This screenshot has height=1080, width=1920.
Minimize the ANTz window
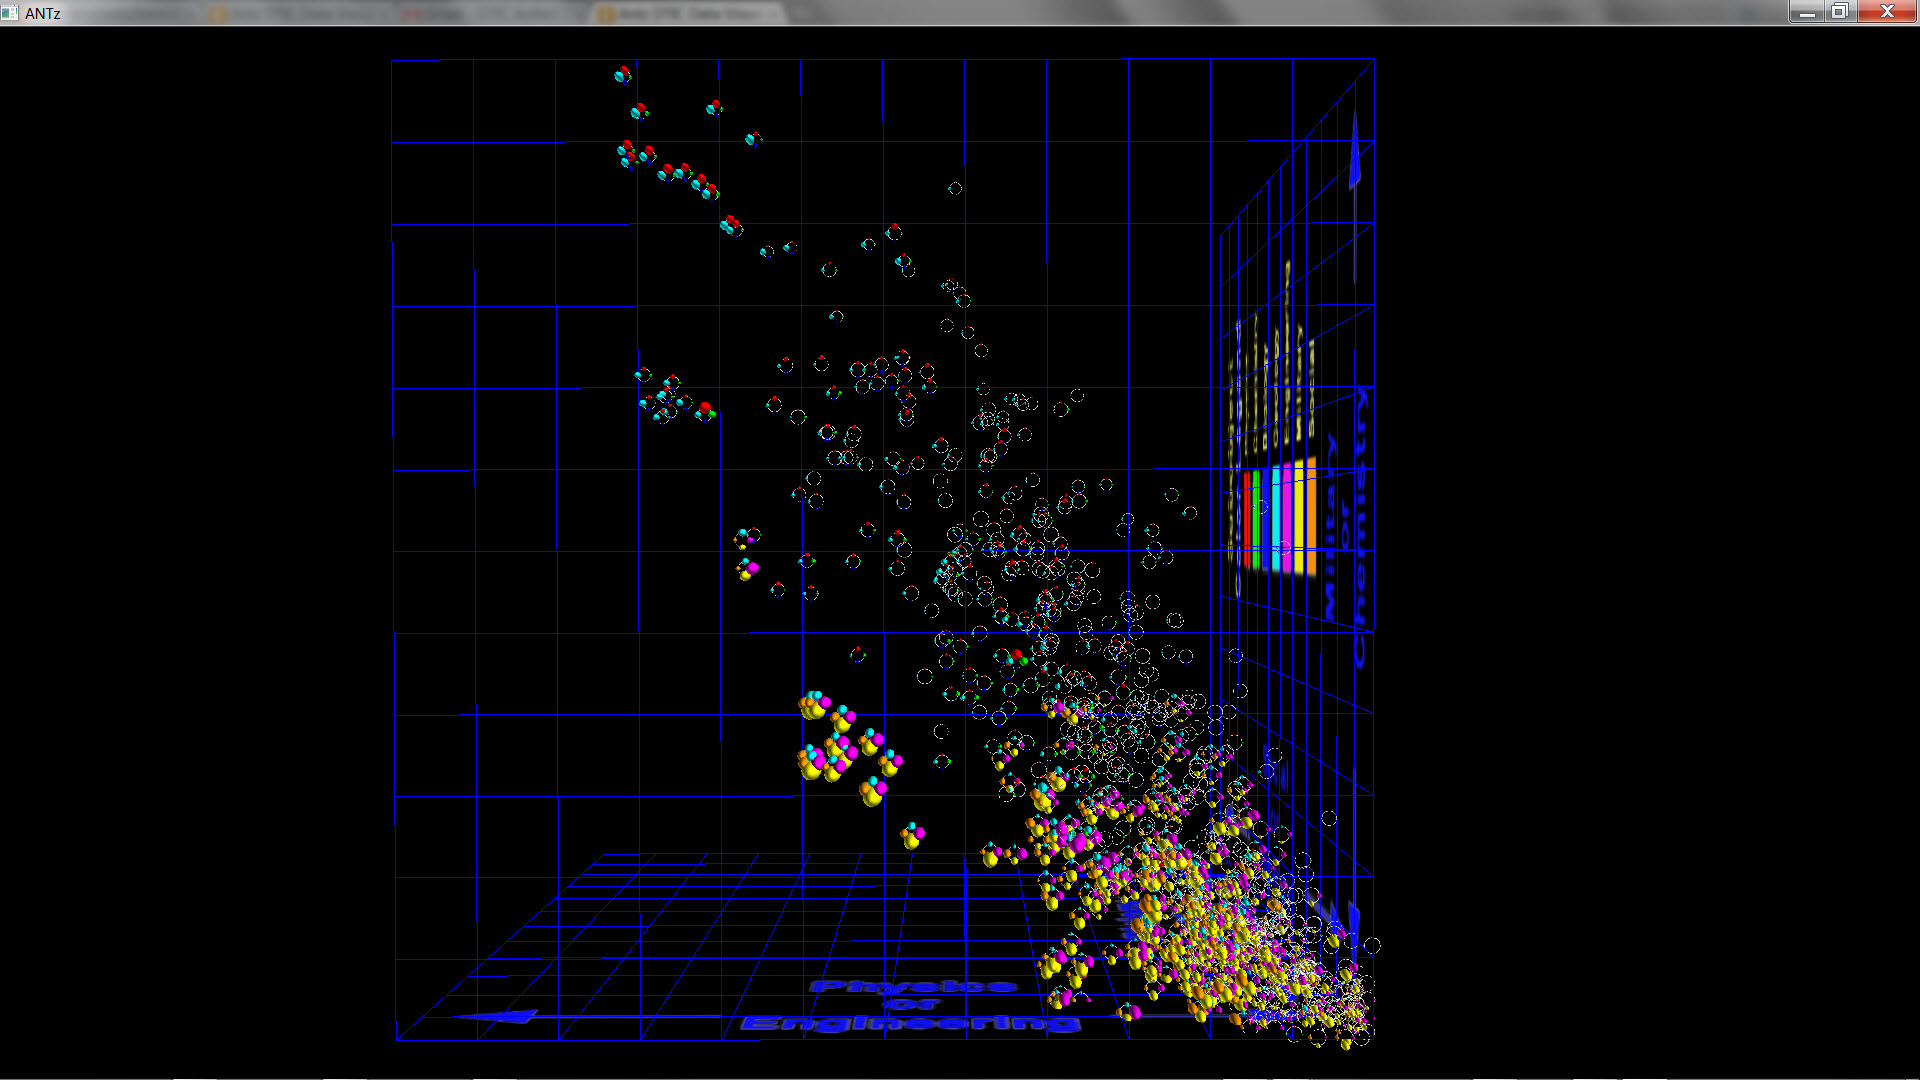[1806, 12]
